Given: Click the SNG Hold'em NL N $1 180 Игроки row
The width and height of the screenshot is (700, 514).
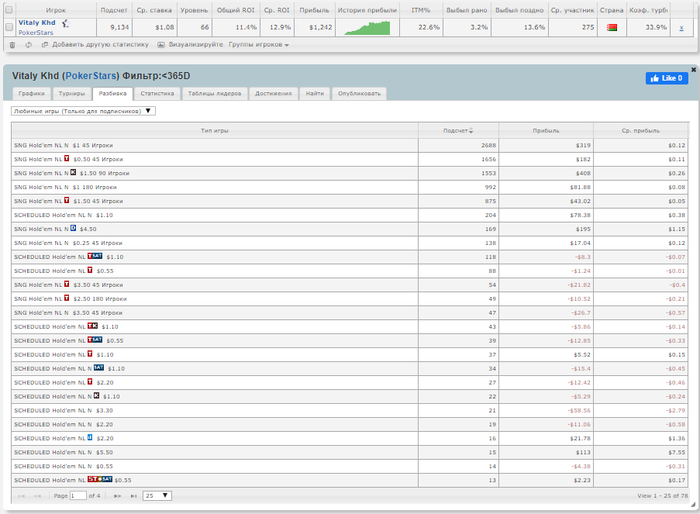Looking at the screenshot, I should (x=350, y=187).
